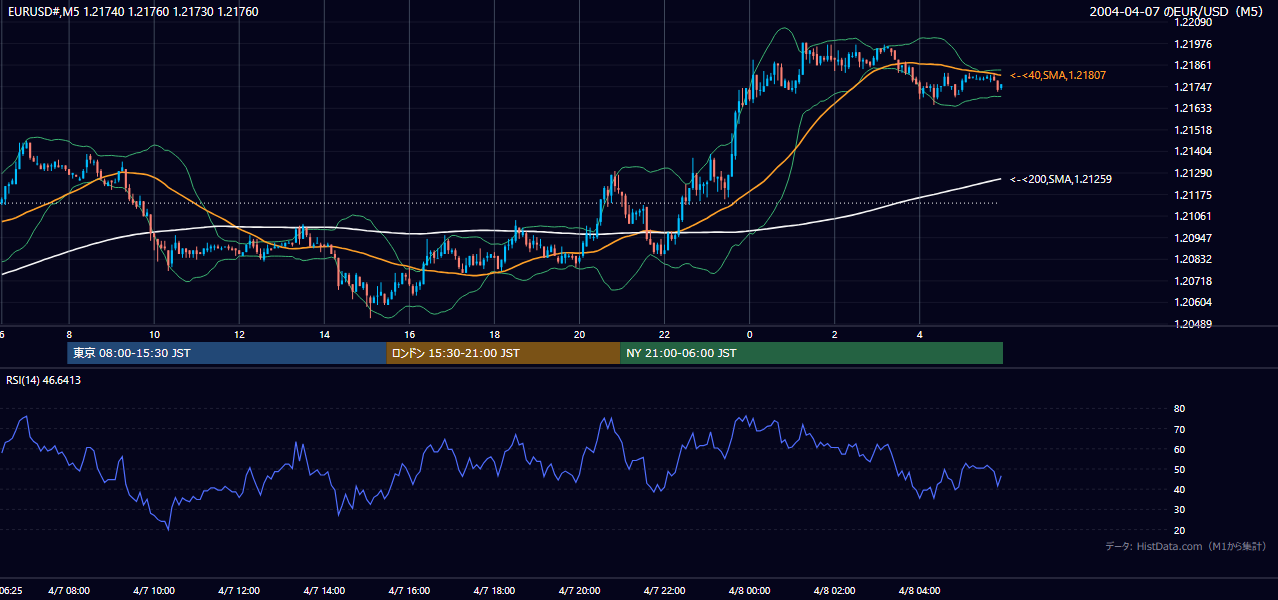This screenshot has width=1278, height=600.
Task: Click hour label 16 under the price chart
Action: pyautogui.click(x=409, y=334)
